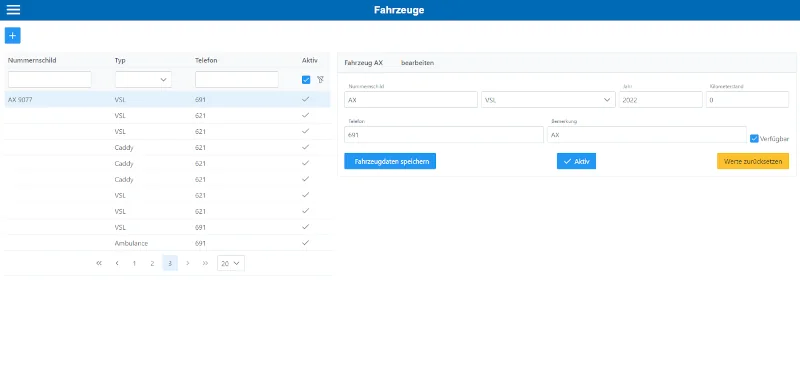Sort by Nummernschild column header
Viewport: 800px width, 386px height.
pyautogui.click(x=32, y=60)
